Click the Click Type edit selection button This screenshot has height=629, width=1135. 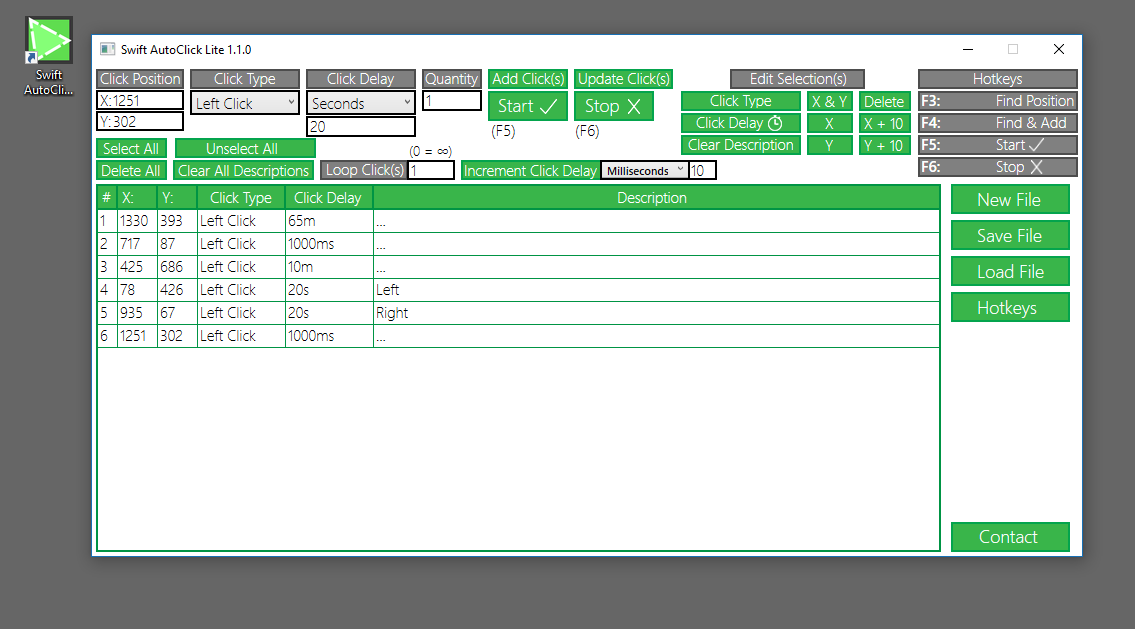coord(741,101)
